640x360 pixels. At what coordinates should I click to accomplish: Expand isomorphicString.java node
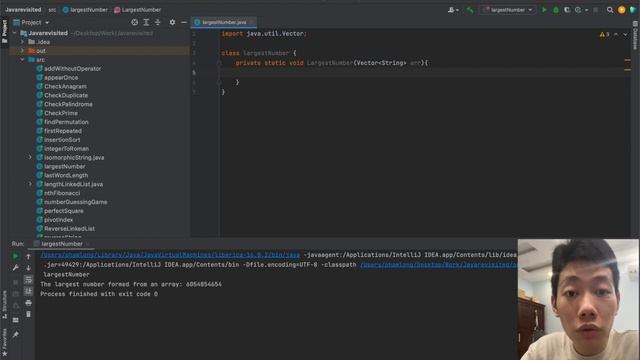[30, 158]
